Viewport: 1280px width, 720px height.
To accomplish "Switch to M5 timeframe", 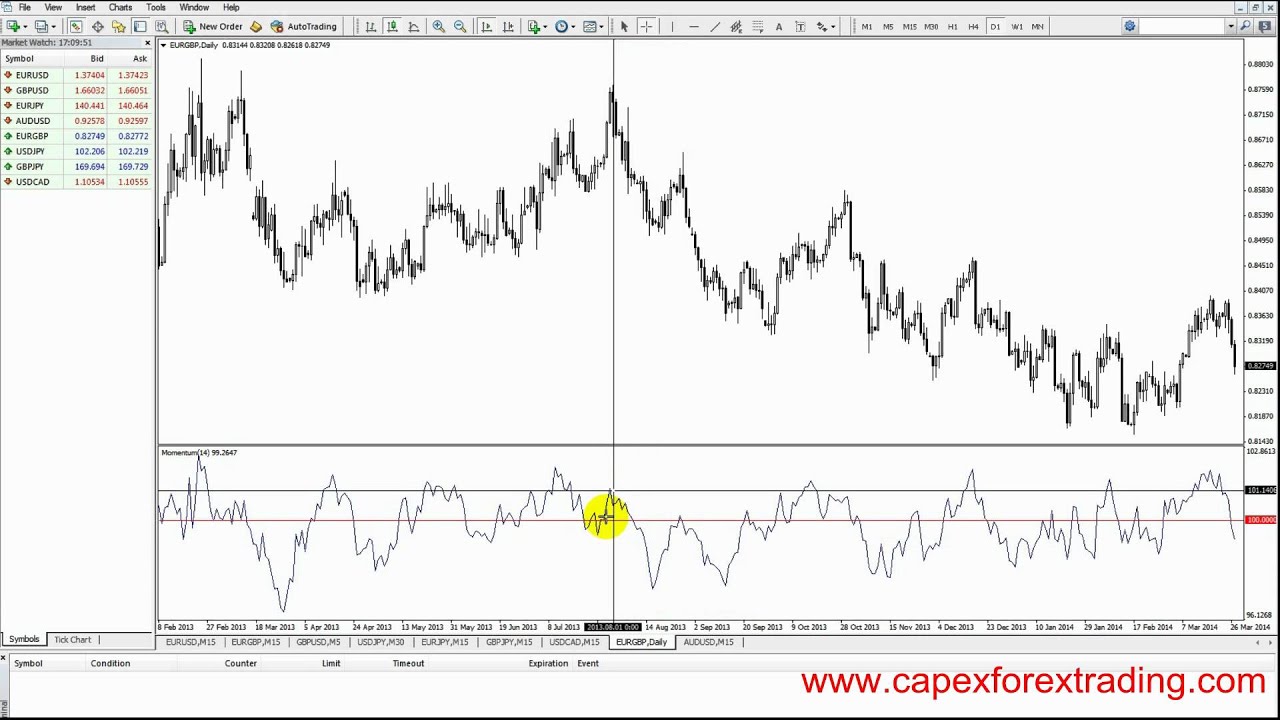I will pyautogui.click(x=888, y=26).
